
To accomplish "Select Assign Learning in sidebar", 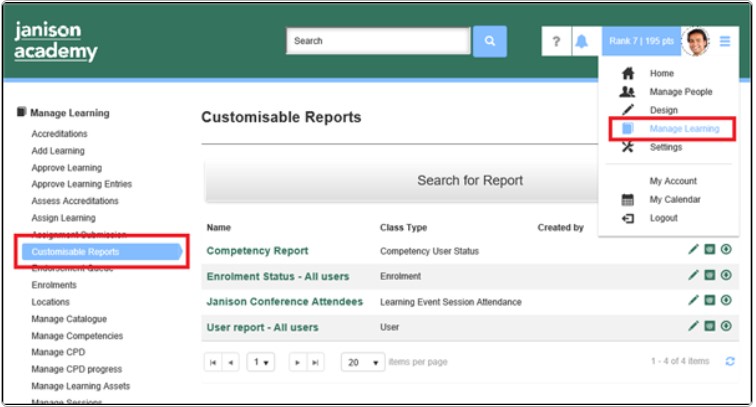I will click(x=63, y=217).
